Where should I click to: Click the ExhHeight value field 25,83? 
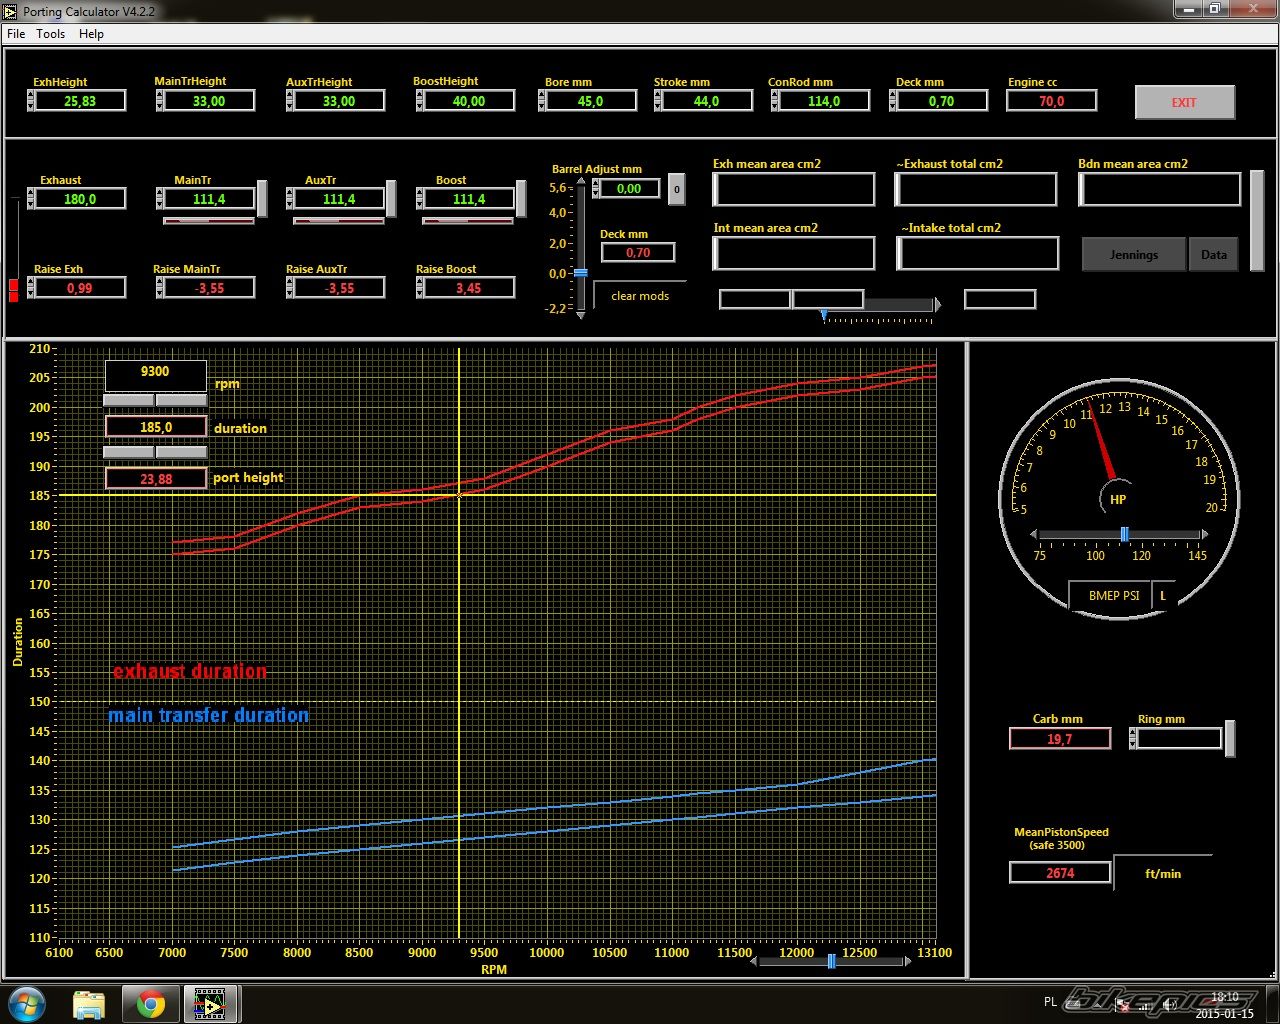tap(80, 101)
